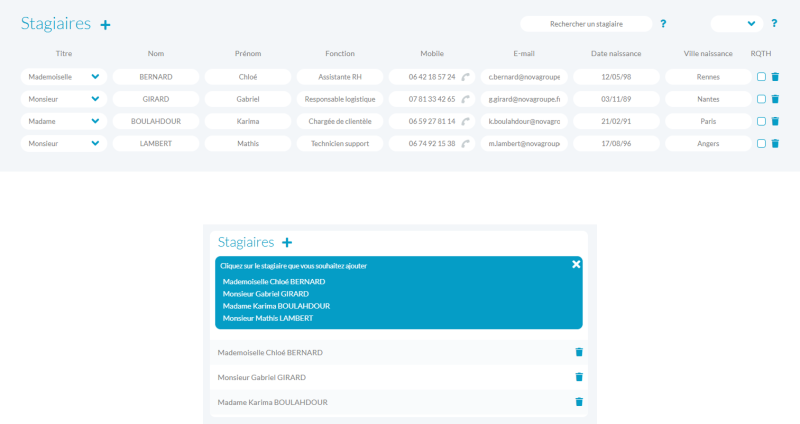Viewport: 800px width, 424px height.
Task: Click the Ville naissance column header
Action: 708,54
